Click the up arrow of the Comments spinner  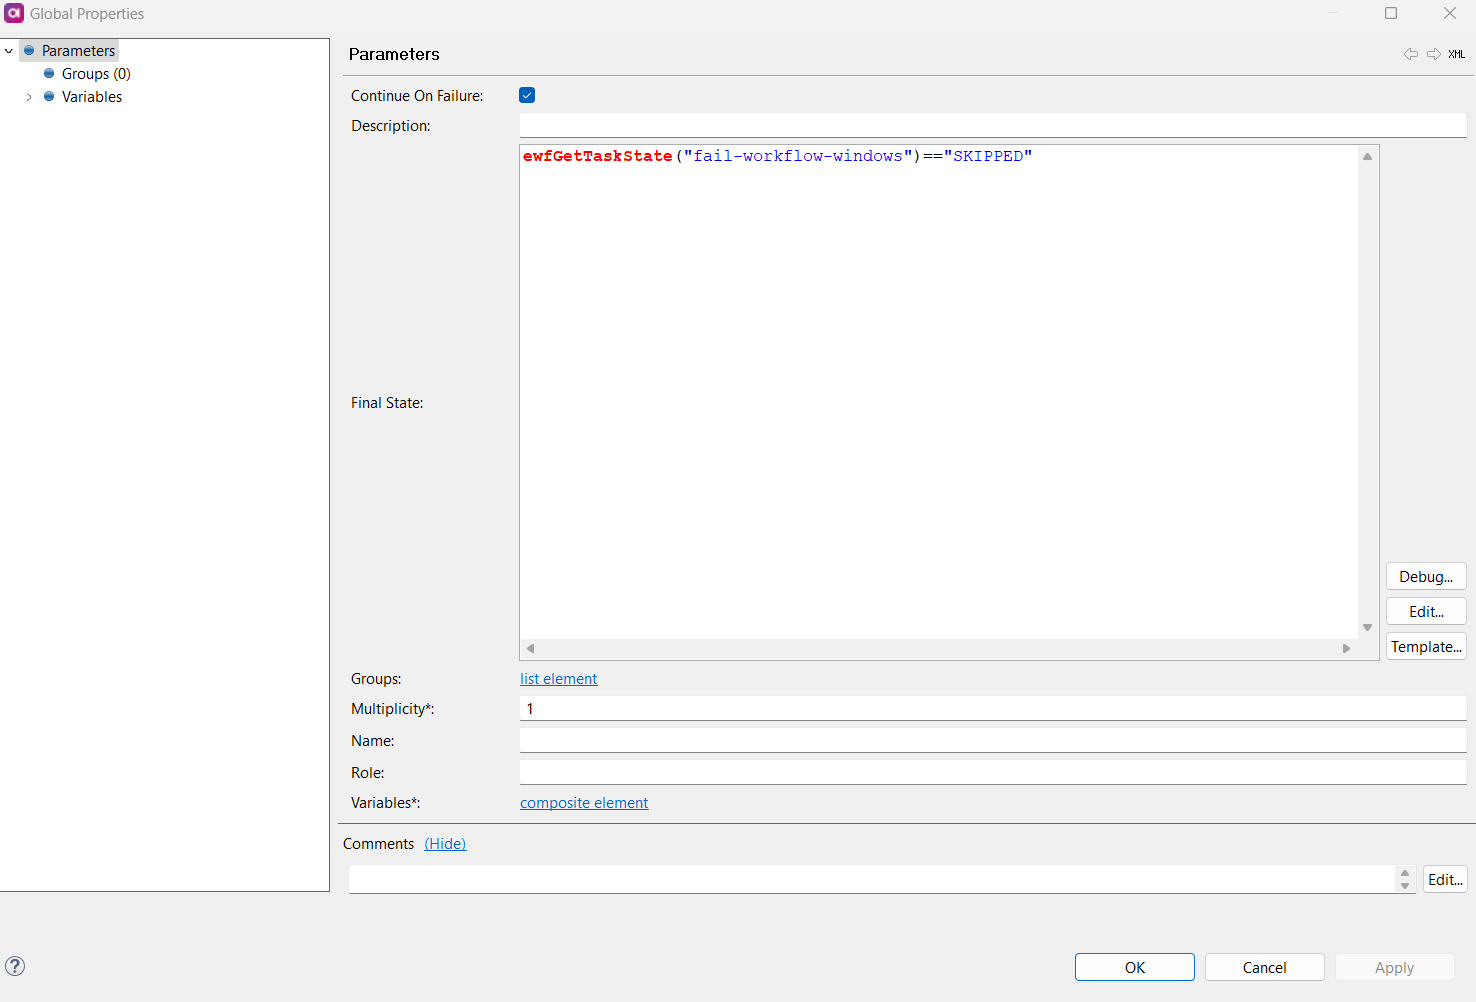pos(1405,873)
